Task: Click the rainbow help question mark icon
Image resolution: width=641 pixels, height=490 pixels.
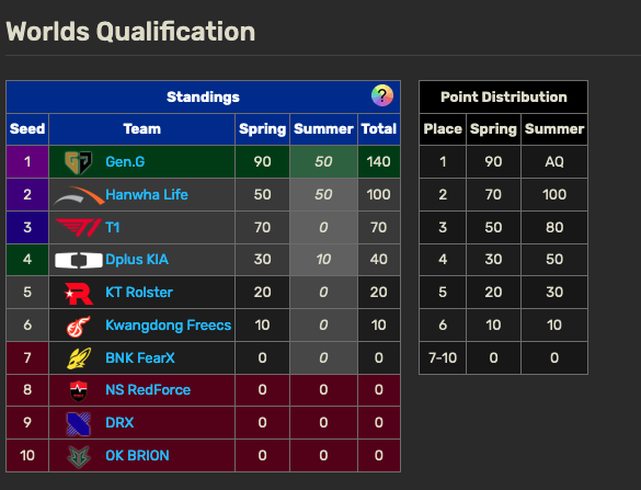Action: (382, 96)
